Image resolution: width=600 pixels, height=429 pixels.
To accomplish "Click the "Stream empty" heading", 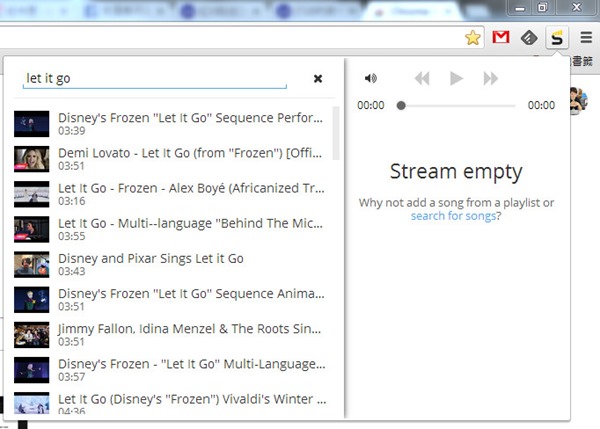I will pyautogui.click(x=456, y=172).
